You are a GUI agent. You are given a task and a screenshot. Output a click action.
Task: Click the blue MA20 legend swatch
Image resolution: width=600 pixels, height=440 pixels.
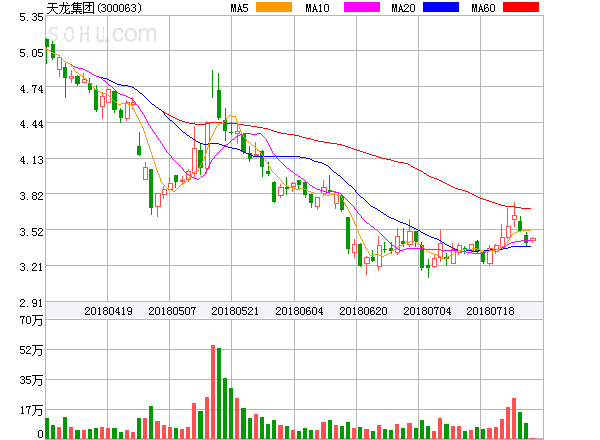click(x=441, y=7)
